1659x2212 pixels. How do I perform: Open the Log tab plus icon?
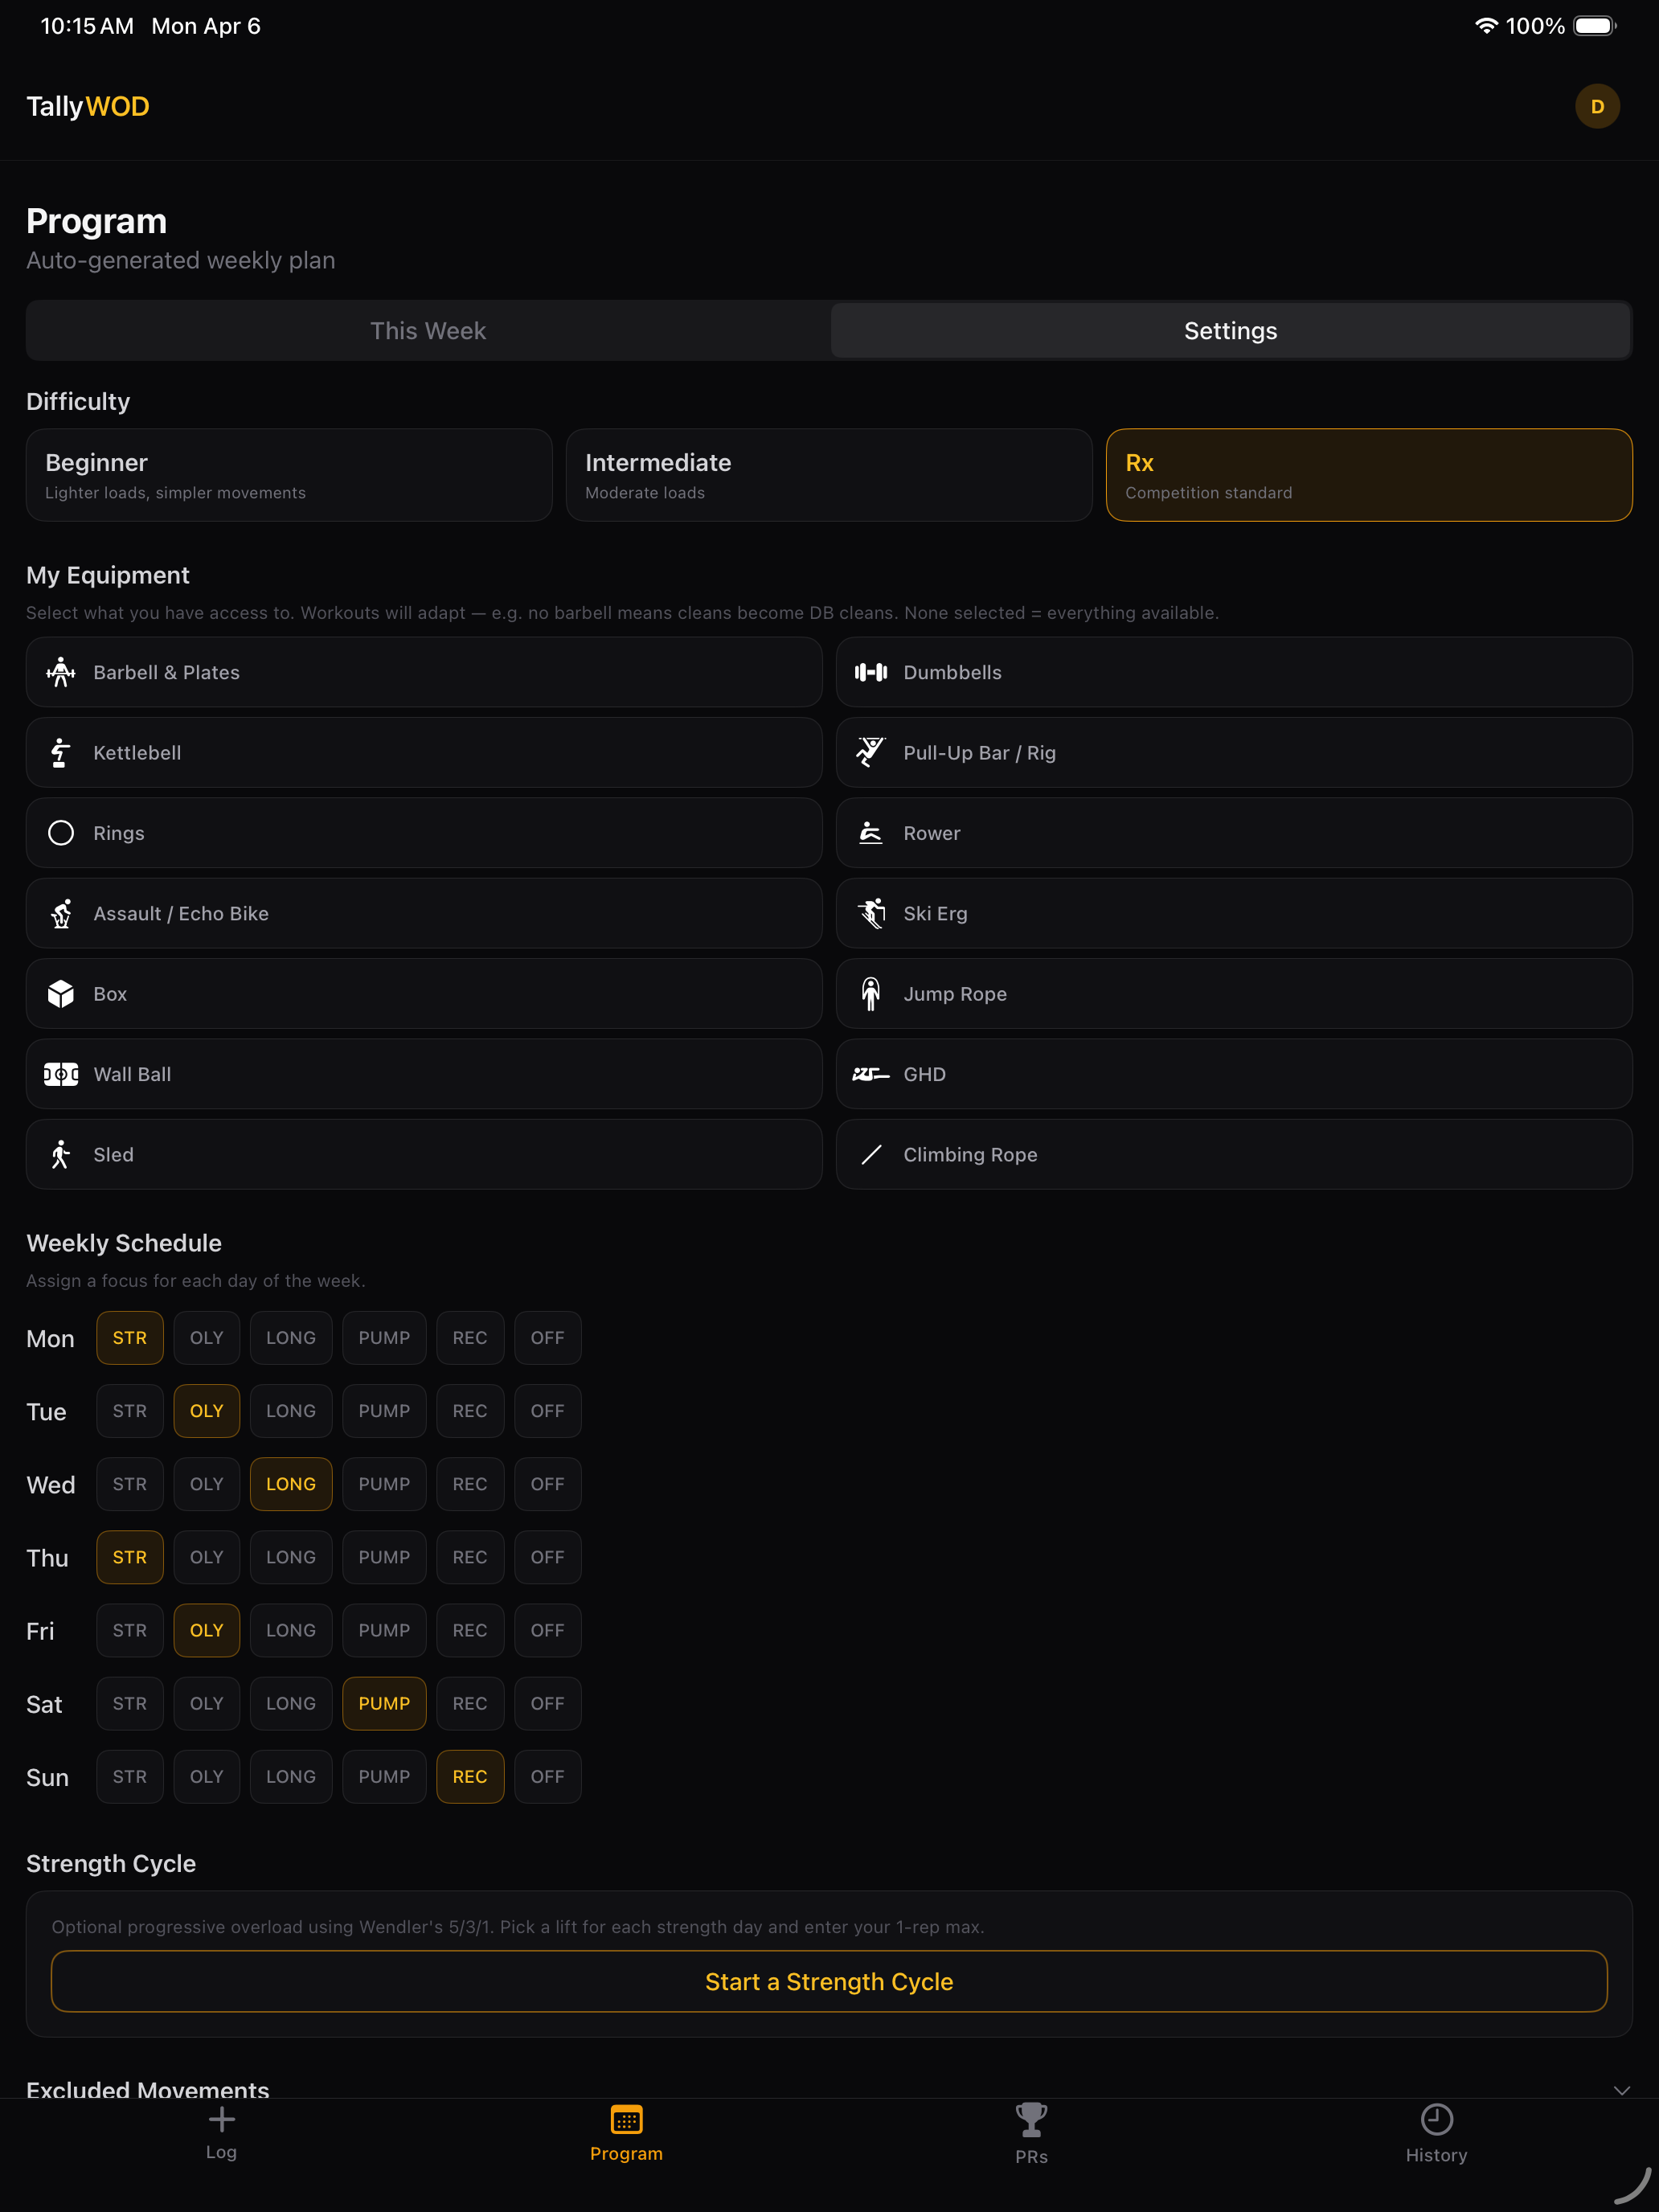[222, 2119]
